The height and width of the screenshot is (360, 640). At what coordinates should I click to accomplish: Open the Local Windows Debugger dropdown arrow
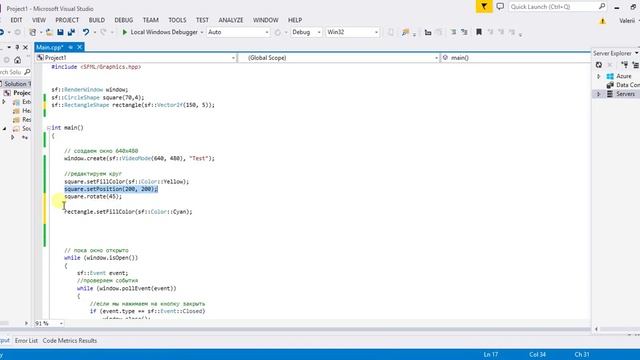coord(202,32)
